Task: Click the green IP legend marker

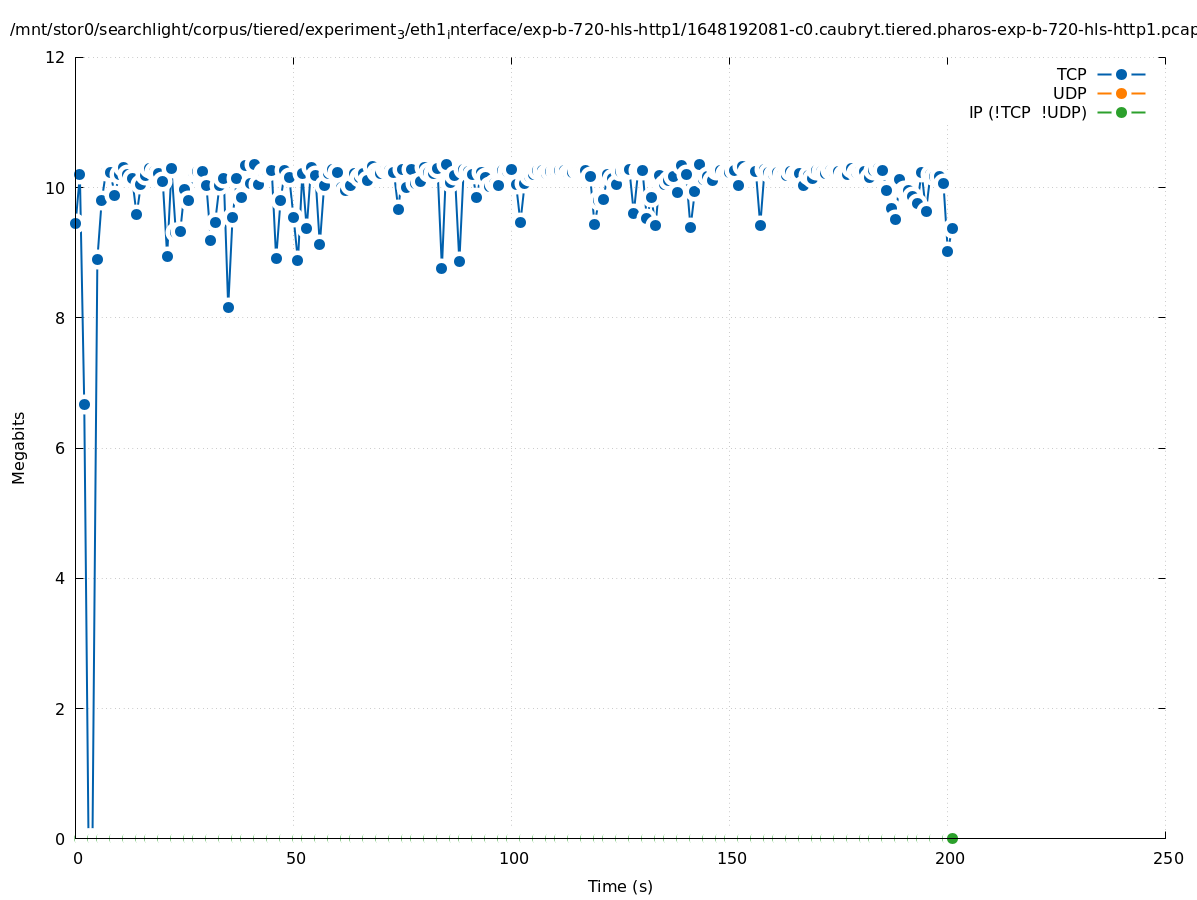Action: 1121,112
